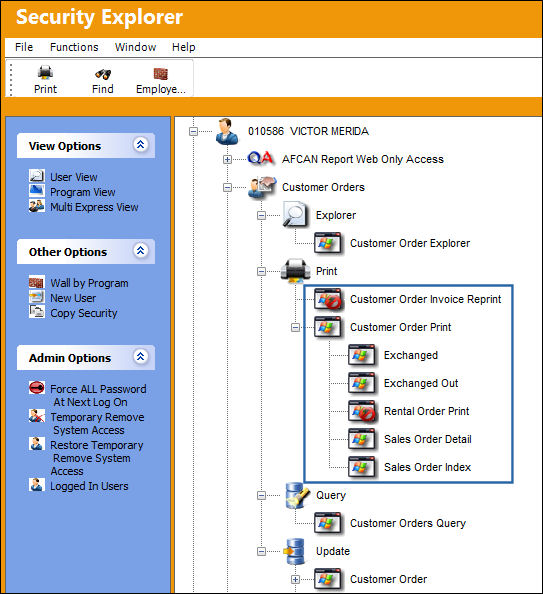
Task: Click the Print printer icon in toolbar
Action: pos(45,72)
